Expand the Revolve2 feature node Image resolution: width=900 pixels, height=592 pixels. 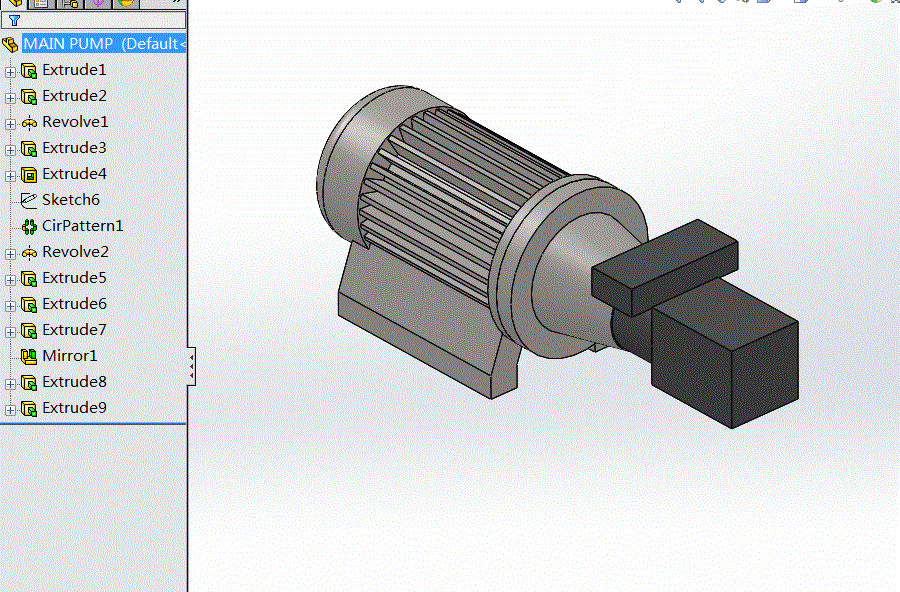click(x=10, y=253)
